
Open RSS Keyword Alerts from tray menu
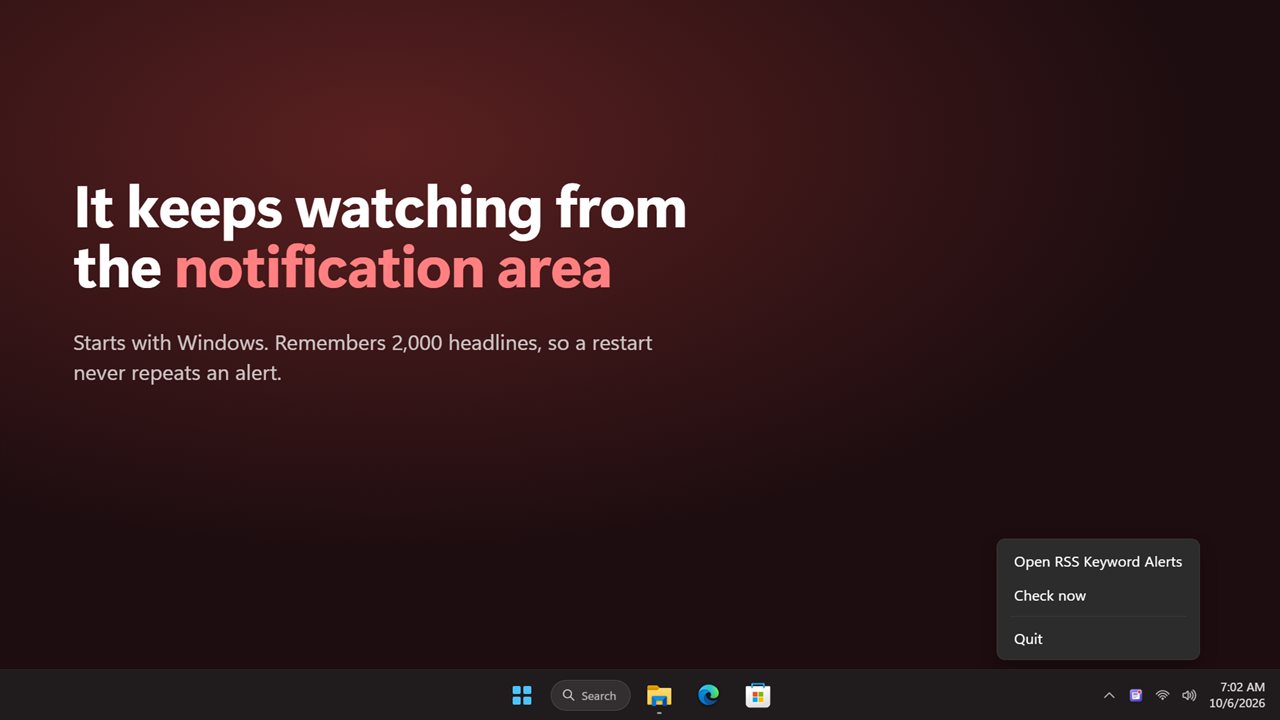tap(1098, 562)
